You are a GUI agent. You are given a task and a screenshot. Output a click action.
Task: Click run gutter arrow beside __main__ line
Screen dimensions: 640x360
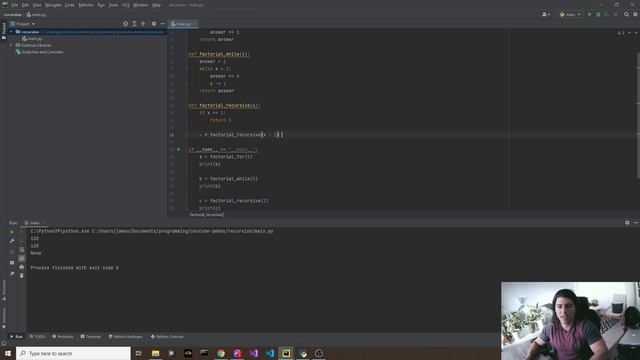pos(178,149)
